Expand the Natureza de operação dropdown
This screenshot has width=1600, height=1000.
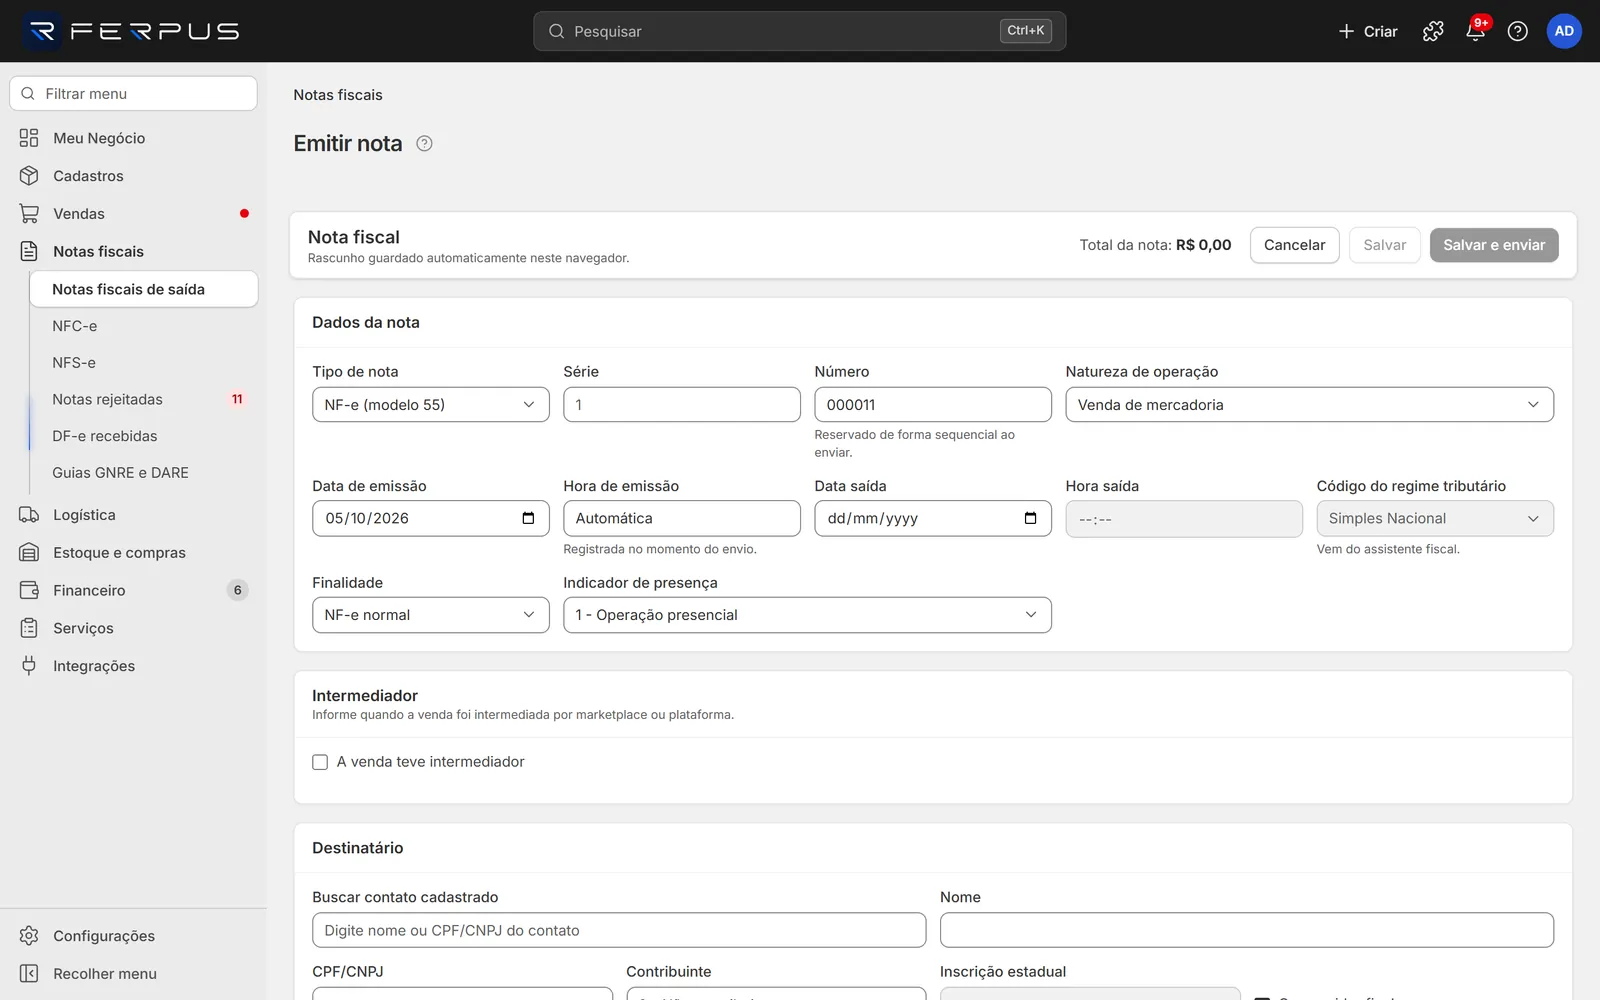pos(1309,405)
